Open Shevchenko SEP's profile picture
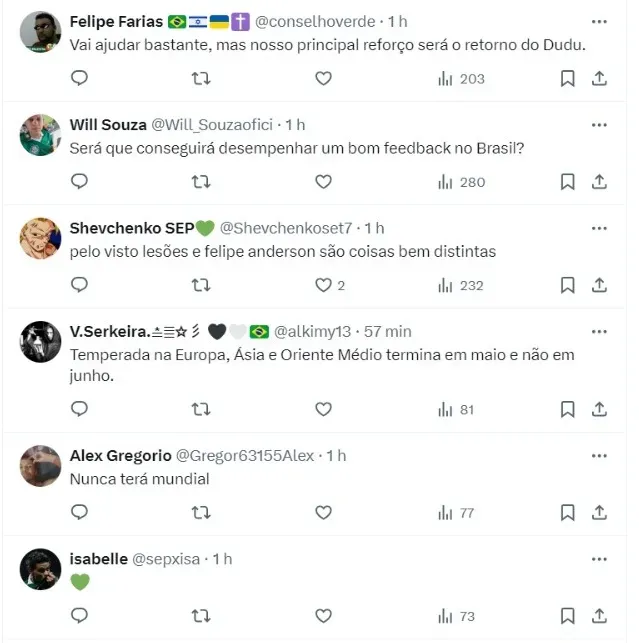Viewport: 639px width, 643px height. (40, 238)
